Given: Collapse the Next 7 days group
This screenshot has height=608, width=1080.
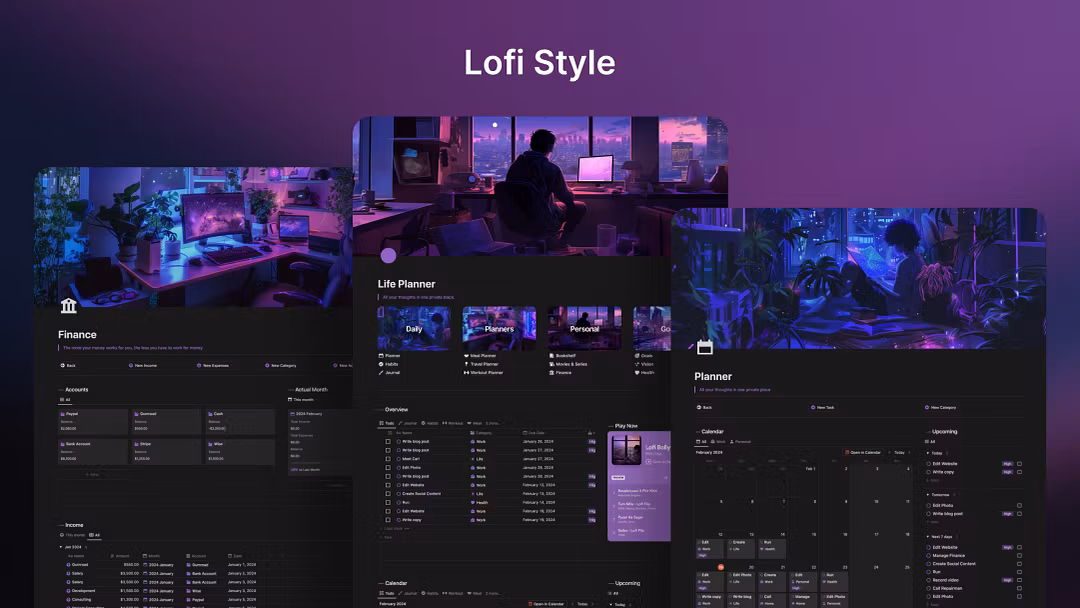Looking at the screenshot, I should 927,537.
